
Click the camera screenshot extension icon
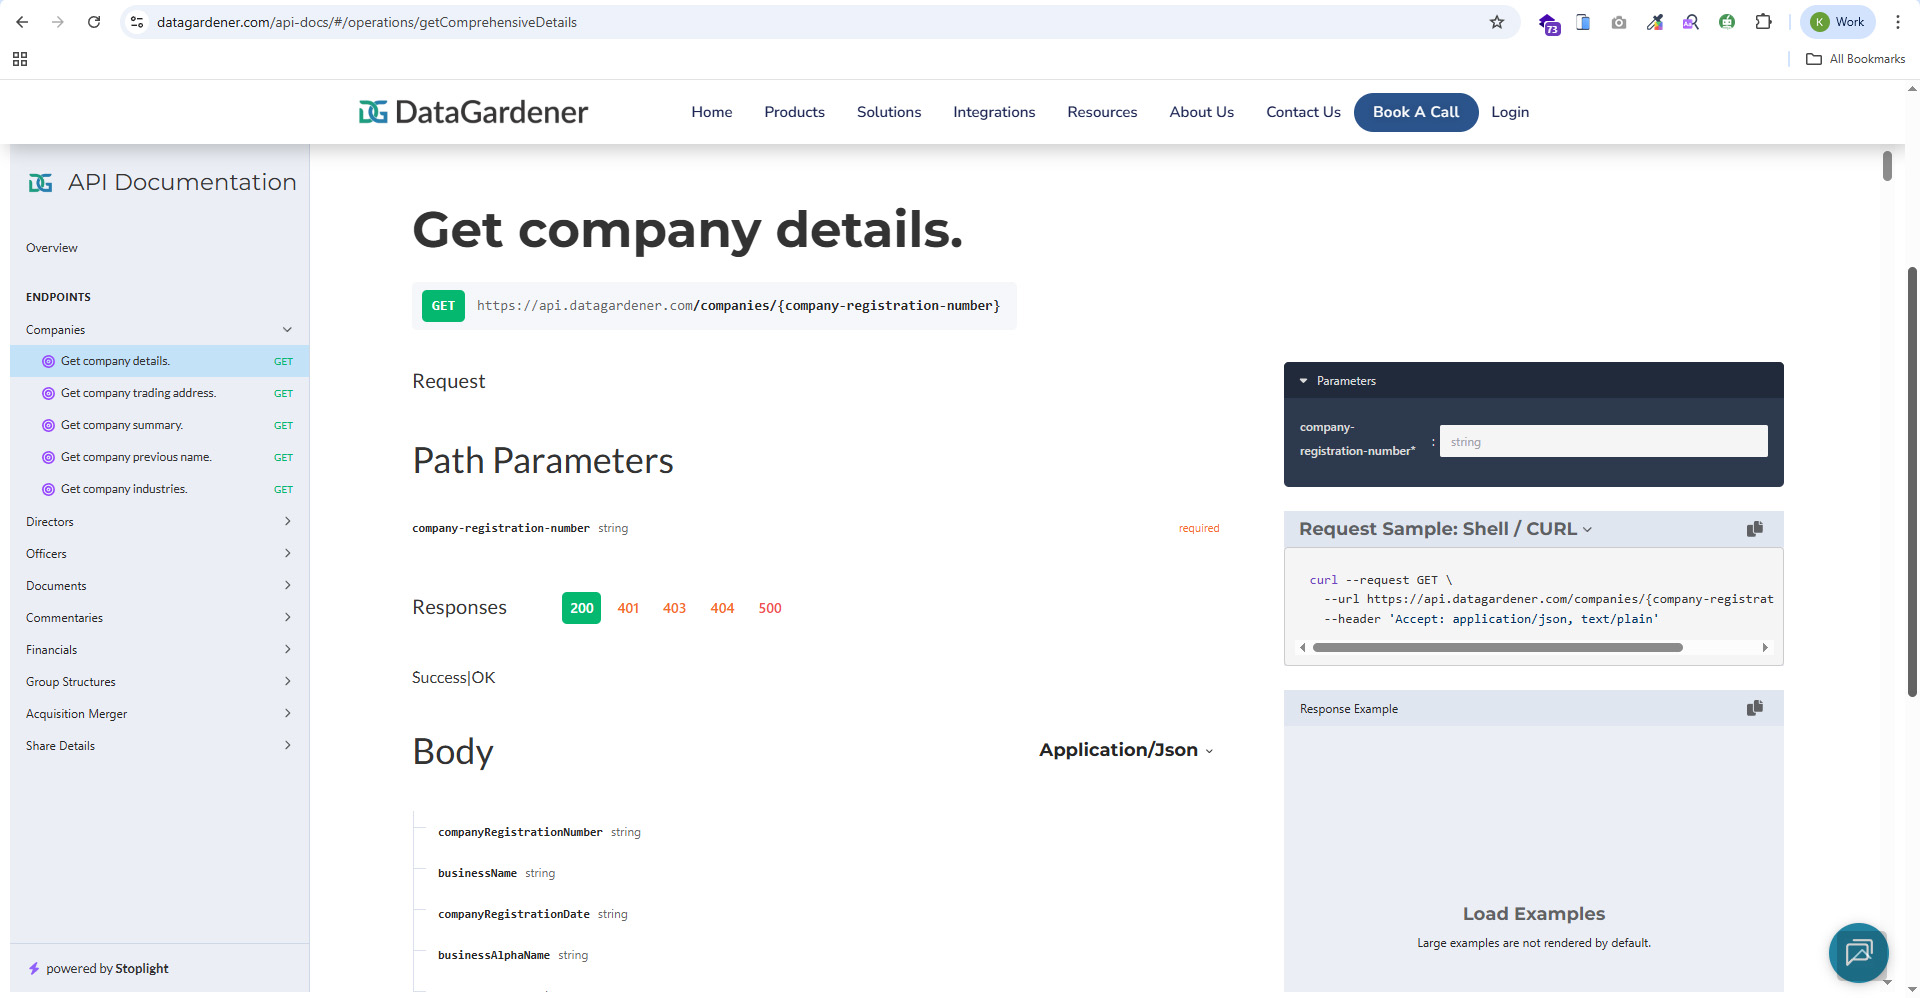click(1619, 22)
